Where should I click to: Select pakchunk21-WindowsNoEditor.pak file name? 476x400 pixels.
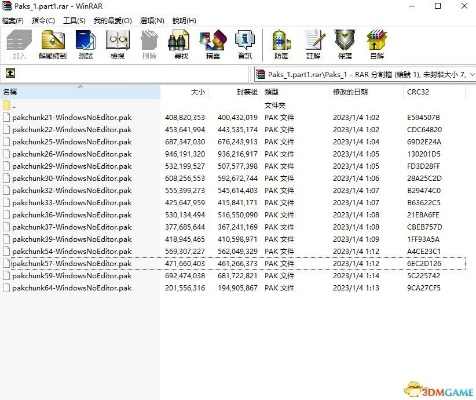[72, 117]
